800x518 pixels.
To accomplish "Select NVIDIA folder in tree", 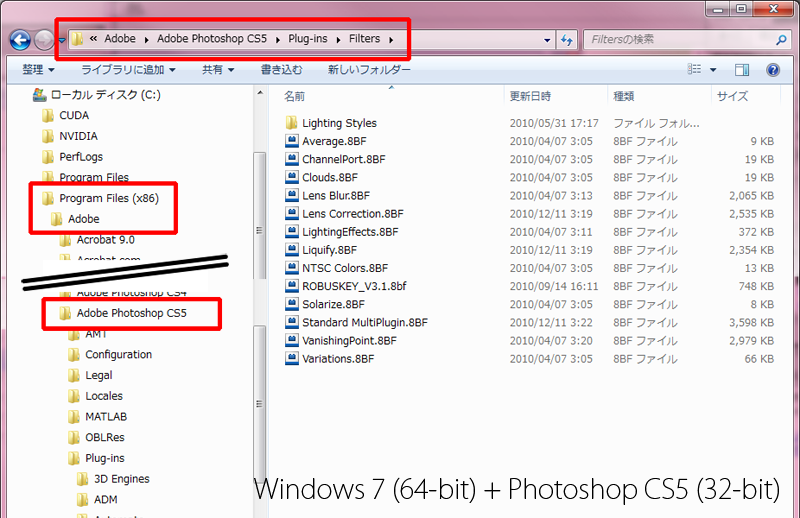I will (70, 136).
